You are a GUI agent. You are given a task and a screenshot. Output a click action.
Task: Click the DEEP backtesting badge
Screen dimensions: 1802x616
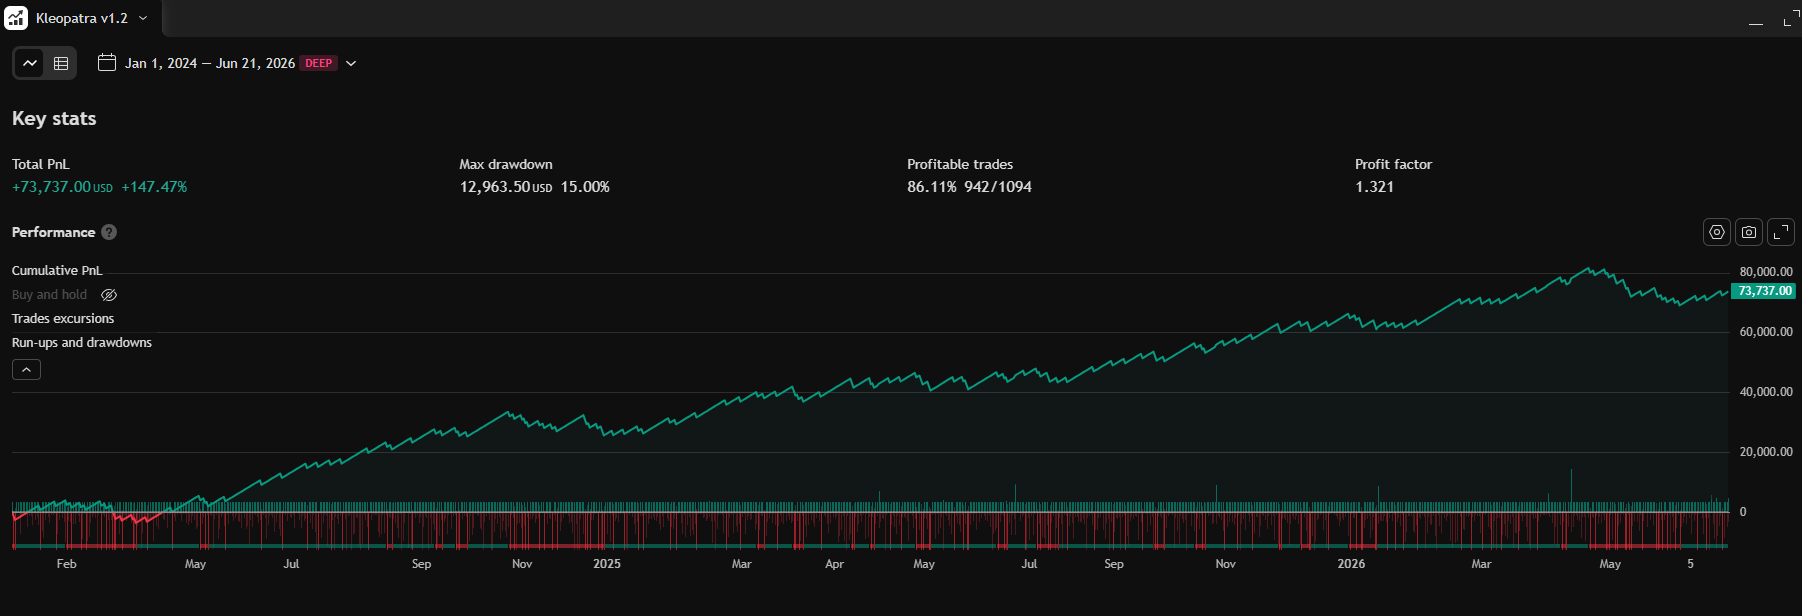[319, 63]
